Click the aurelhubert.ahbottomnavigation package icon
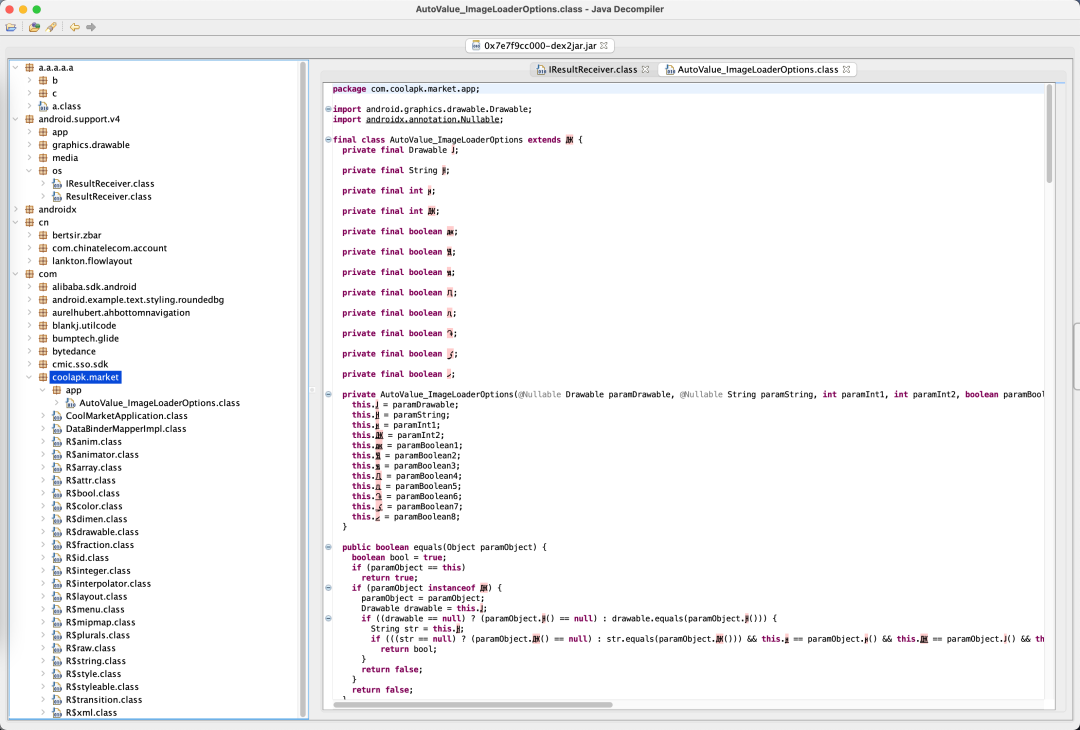 [x=43, y=313]
